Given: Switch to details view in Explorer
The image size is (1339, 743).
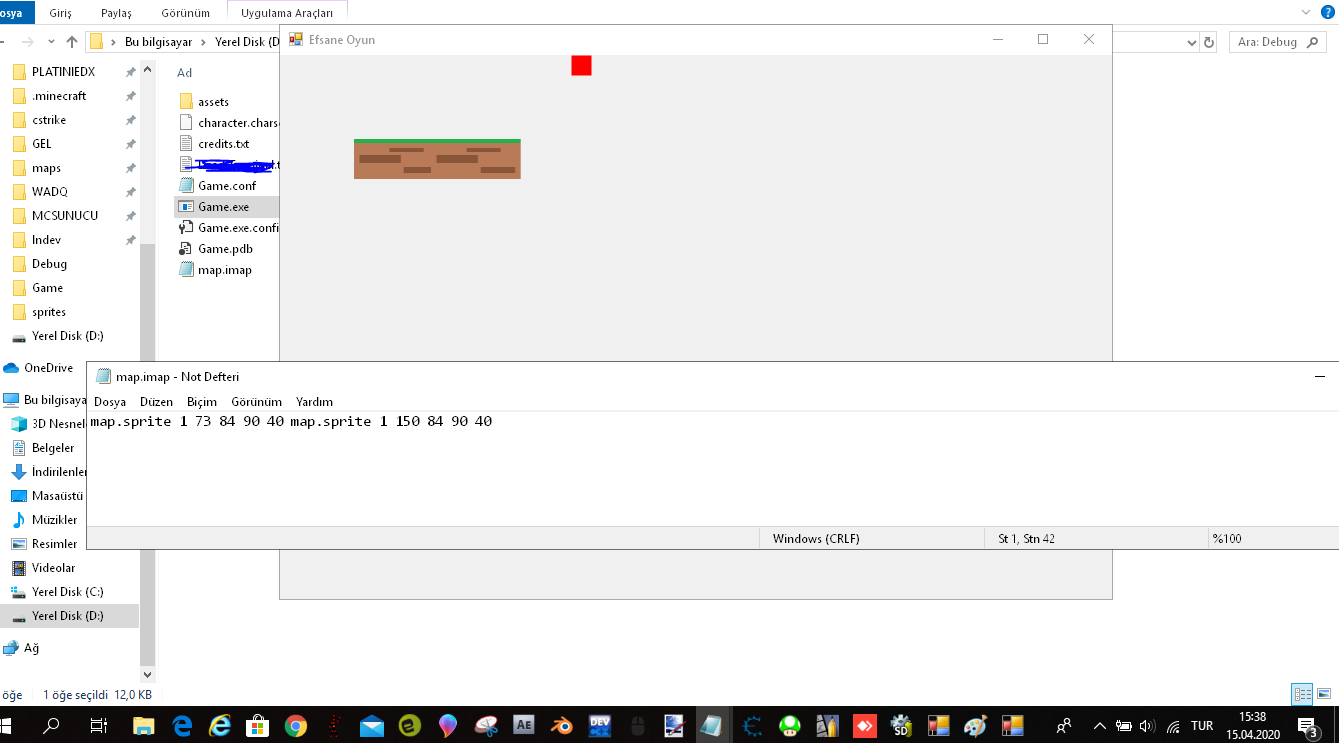Looking at the screenshot, I should (1302, 694).
